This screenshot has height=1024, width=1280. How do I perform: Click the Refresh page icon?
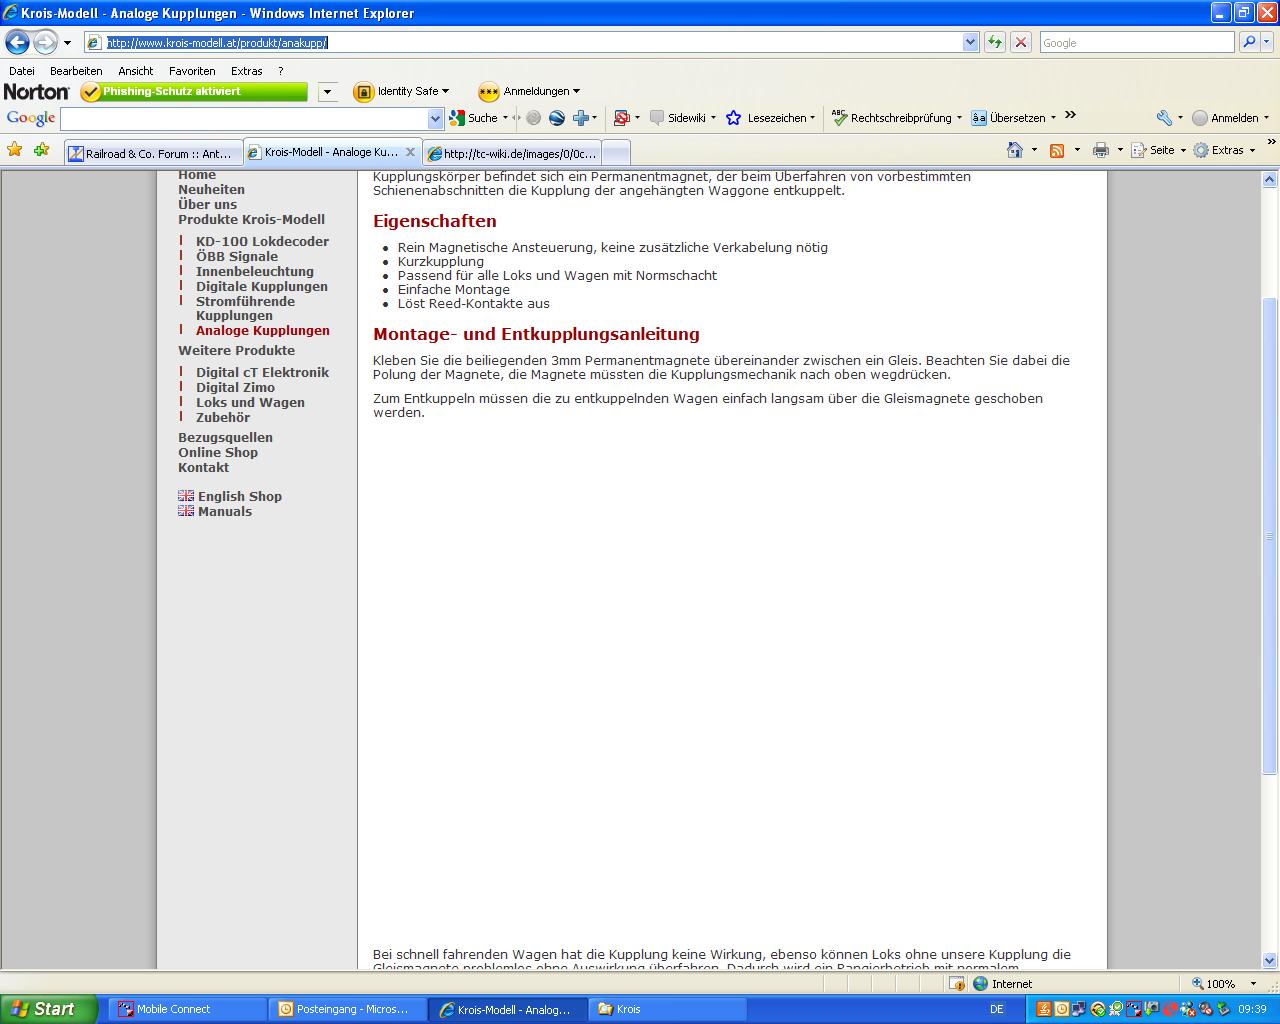pyautogui.click(x=994, y=42)
